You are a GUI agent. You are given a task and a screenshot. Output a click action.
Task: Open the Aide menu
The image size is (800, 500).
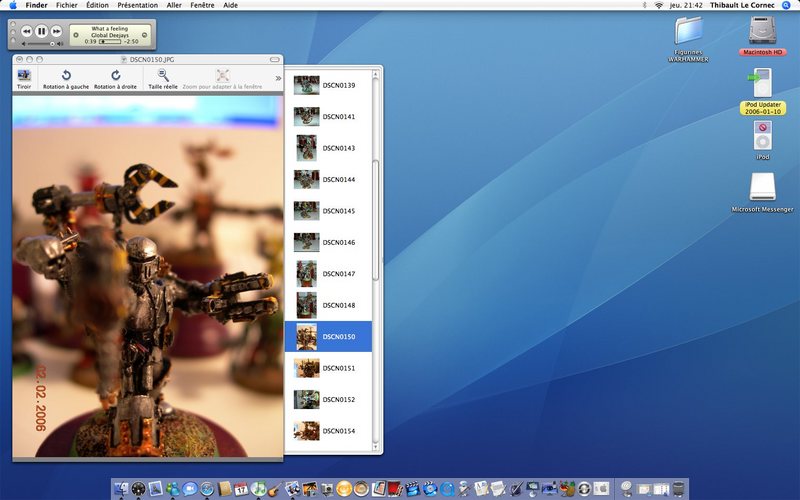tap(230, 5)
